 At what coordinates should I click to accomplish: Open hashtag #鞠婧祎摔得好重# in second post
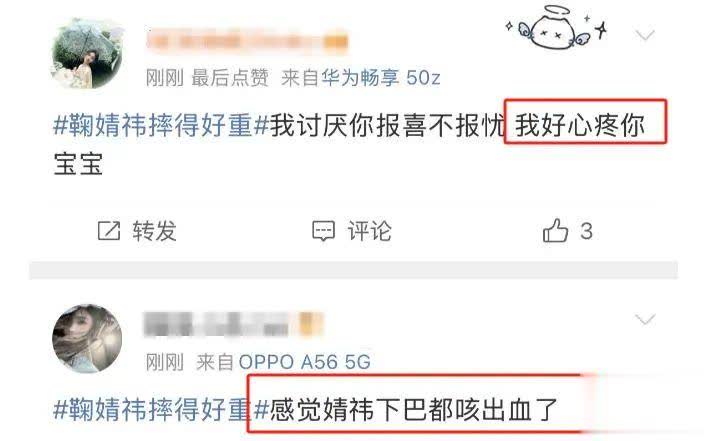pos(161,409)
